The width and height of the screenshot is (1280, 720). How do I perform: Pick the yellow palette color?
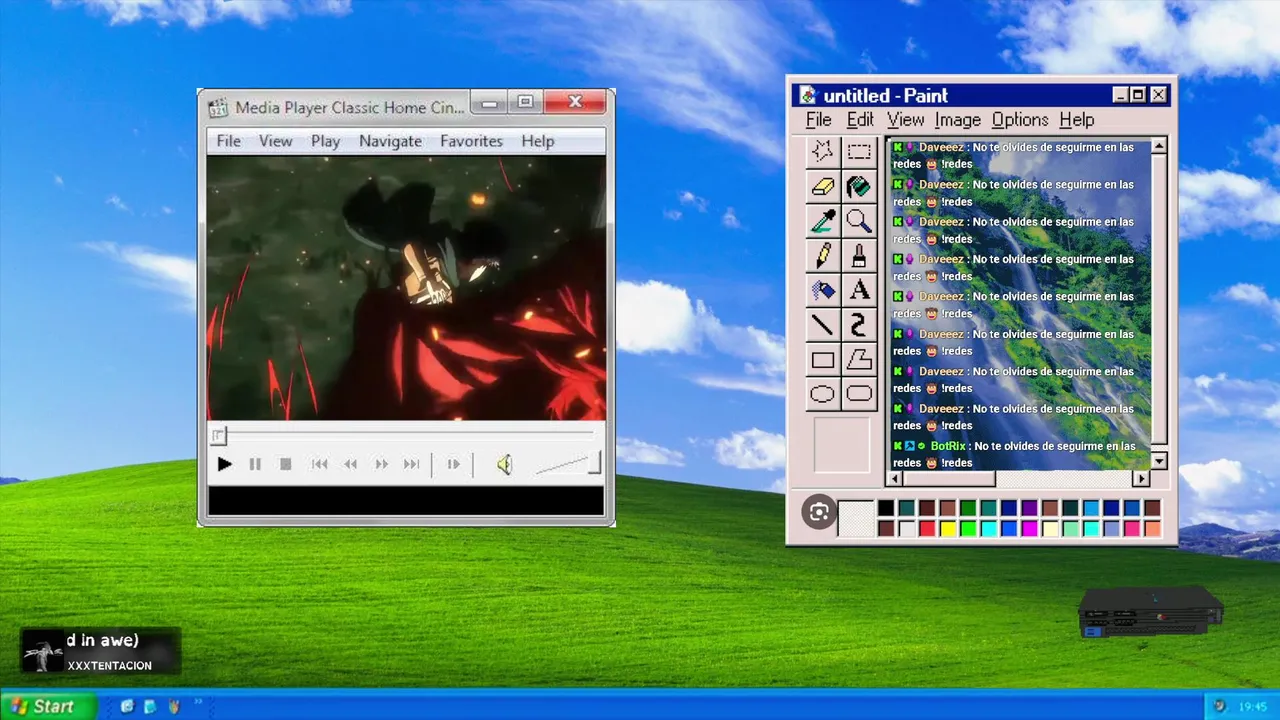947,528
